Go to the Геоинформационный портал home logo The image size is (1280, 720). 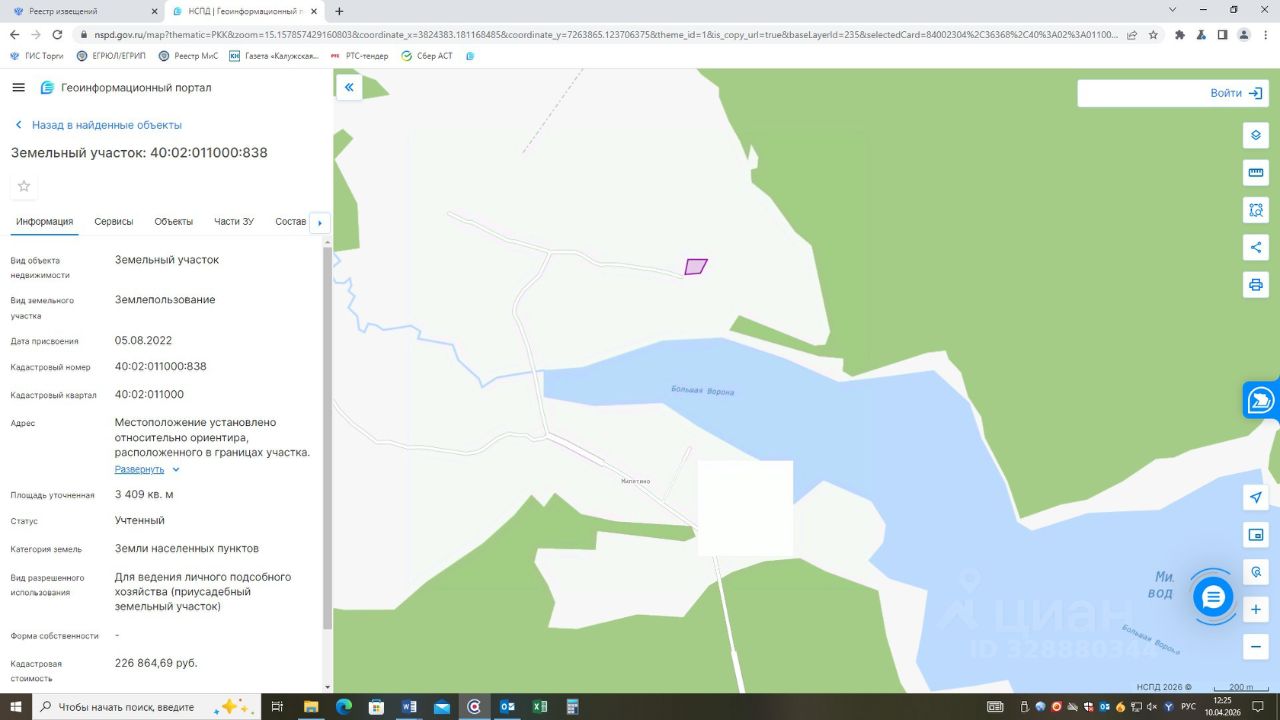(126, 88)
